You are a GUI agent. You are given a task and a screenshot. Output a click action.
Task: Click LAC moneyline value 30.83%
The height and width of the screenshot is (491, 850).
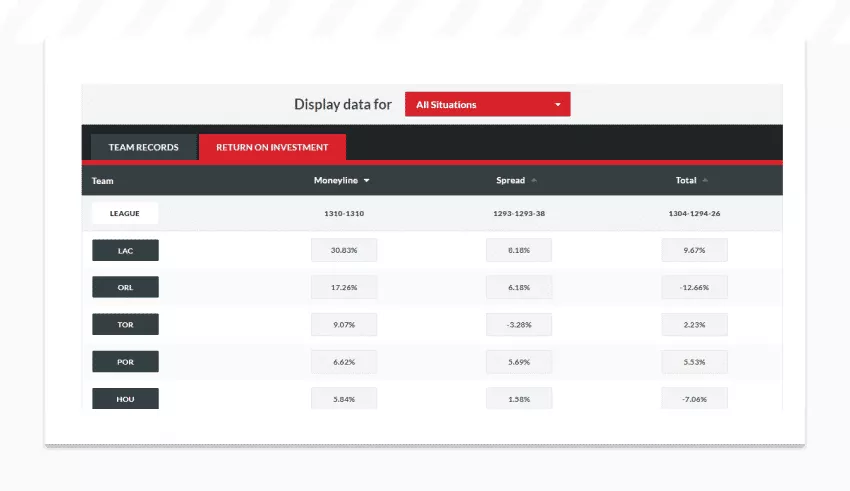click(344, 250)
